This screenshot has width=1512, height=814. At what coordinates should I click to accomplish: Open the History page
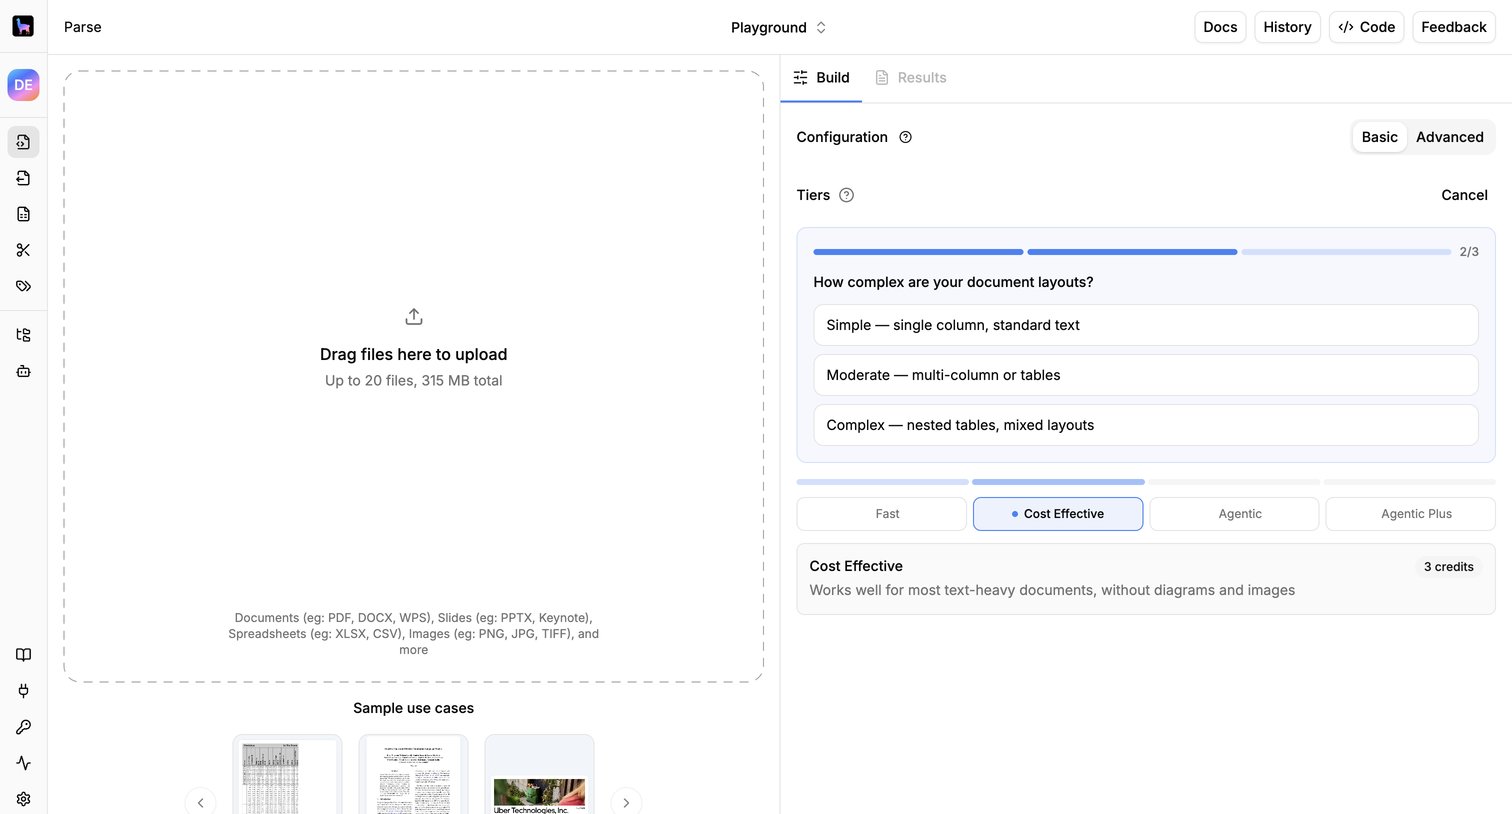coord(1287,27)
